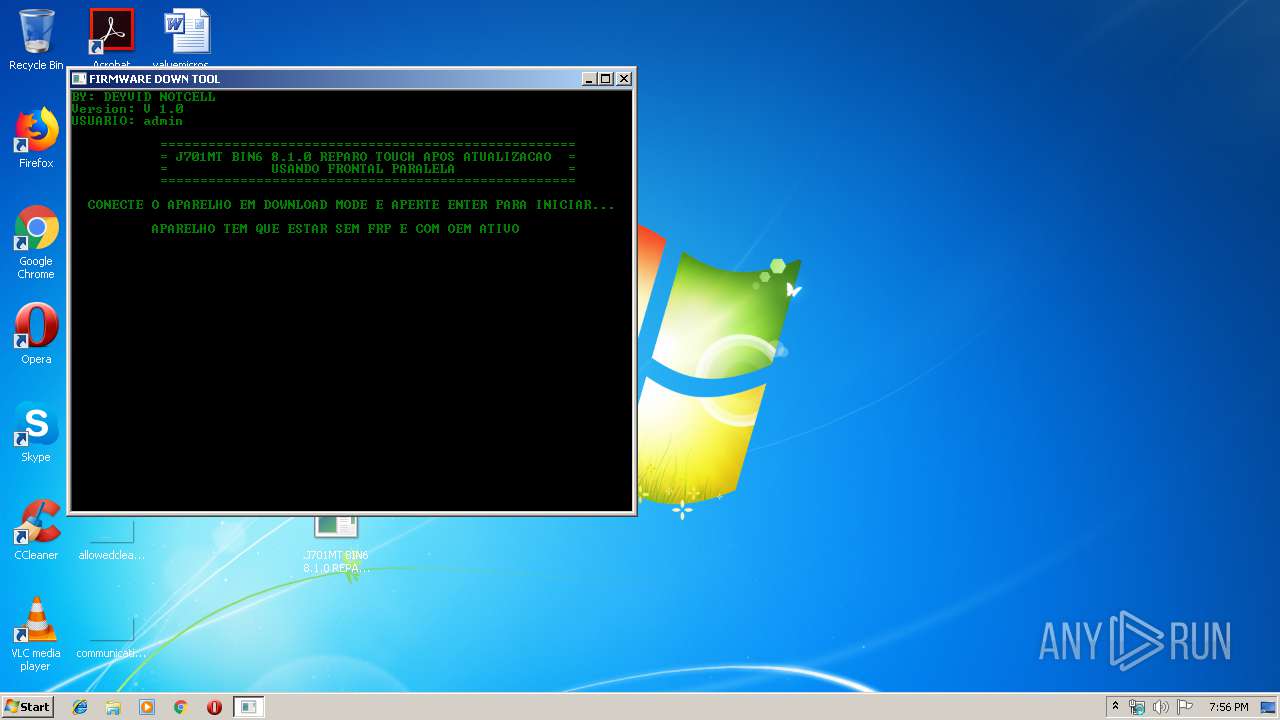The image size is (1280, 720).
Task: Click the volume speaker tray icon
Action: coord(1161,707)
